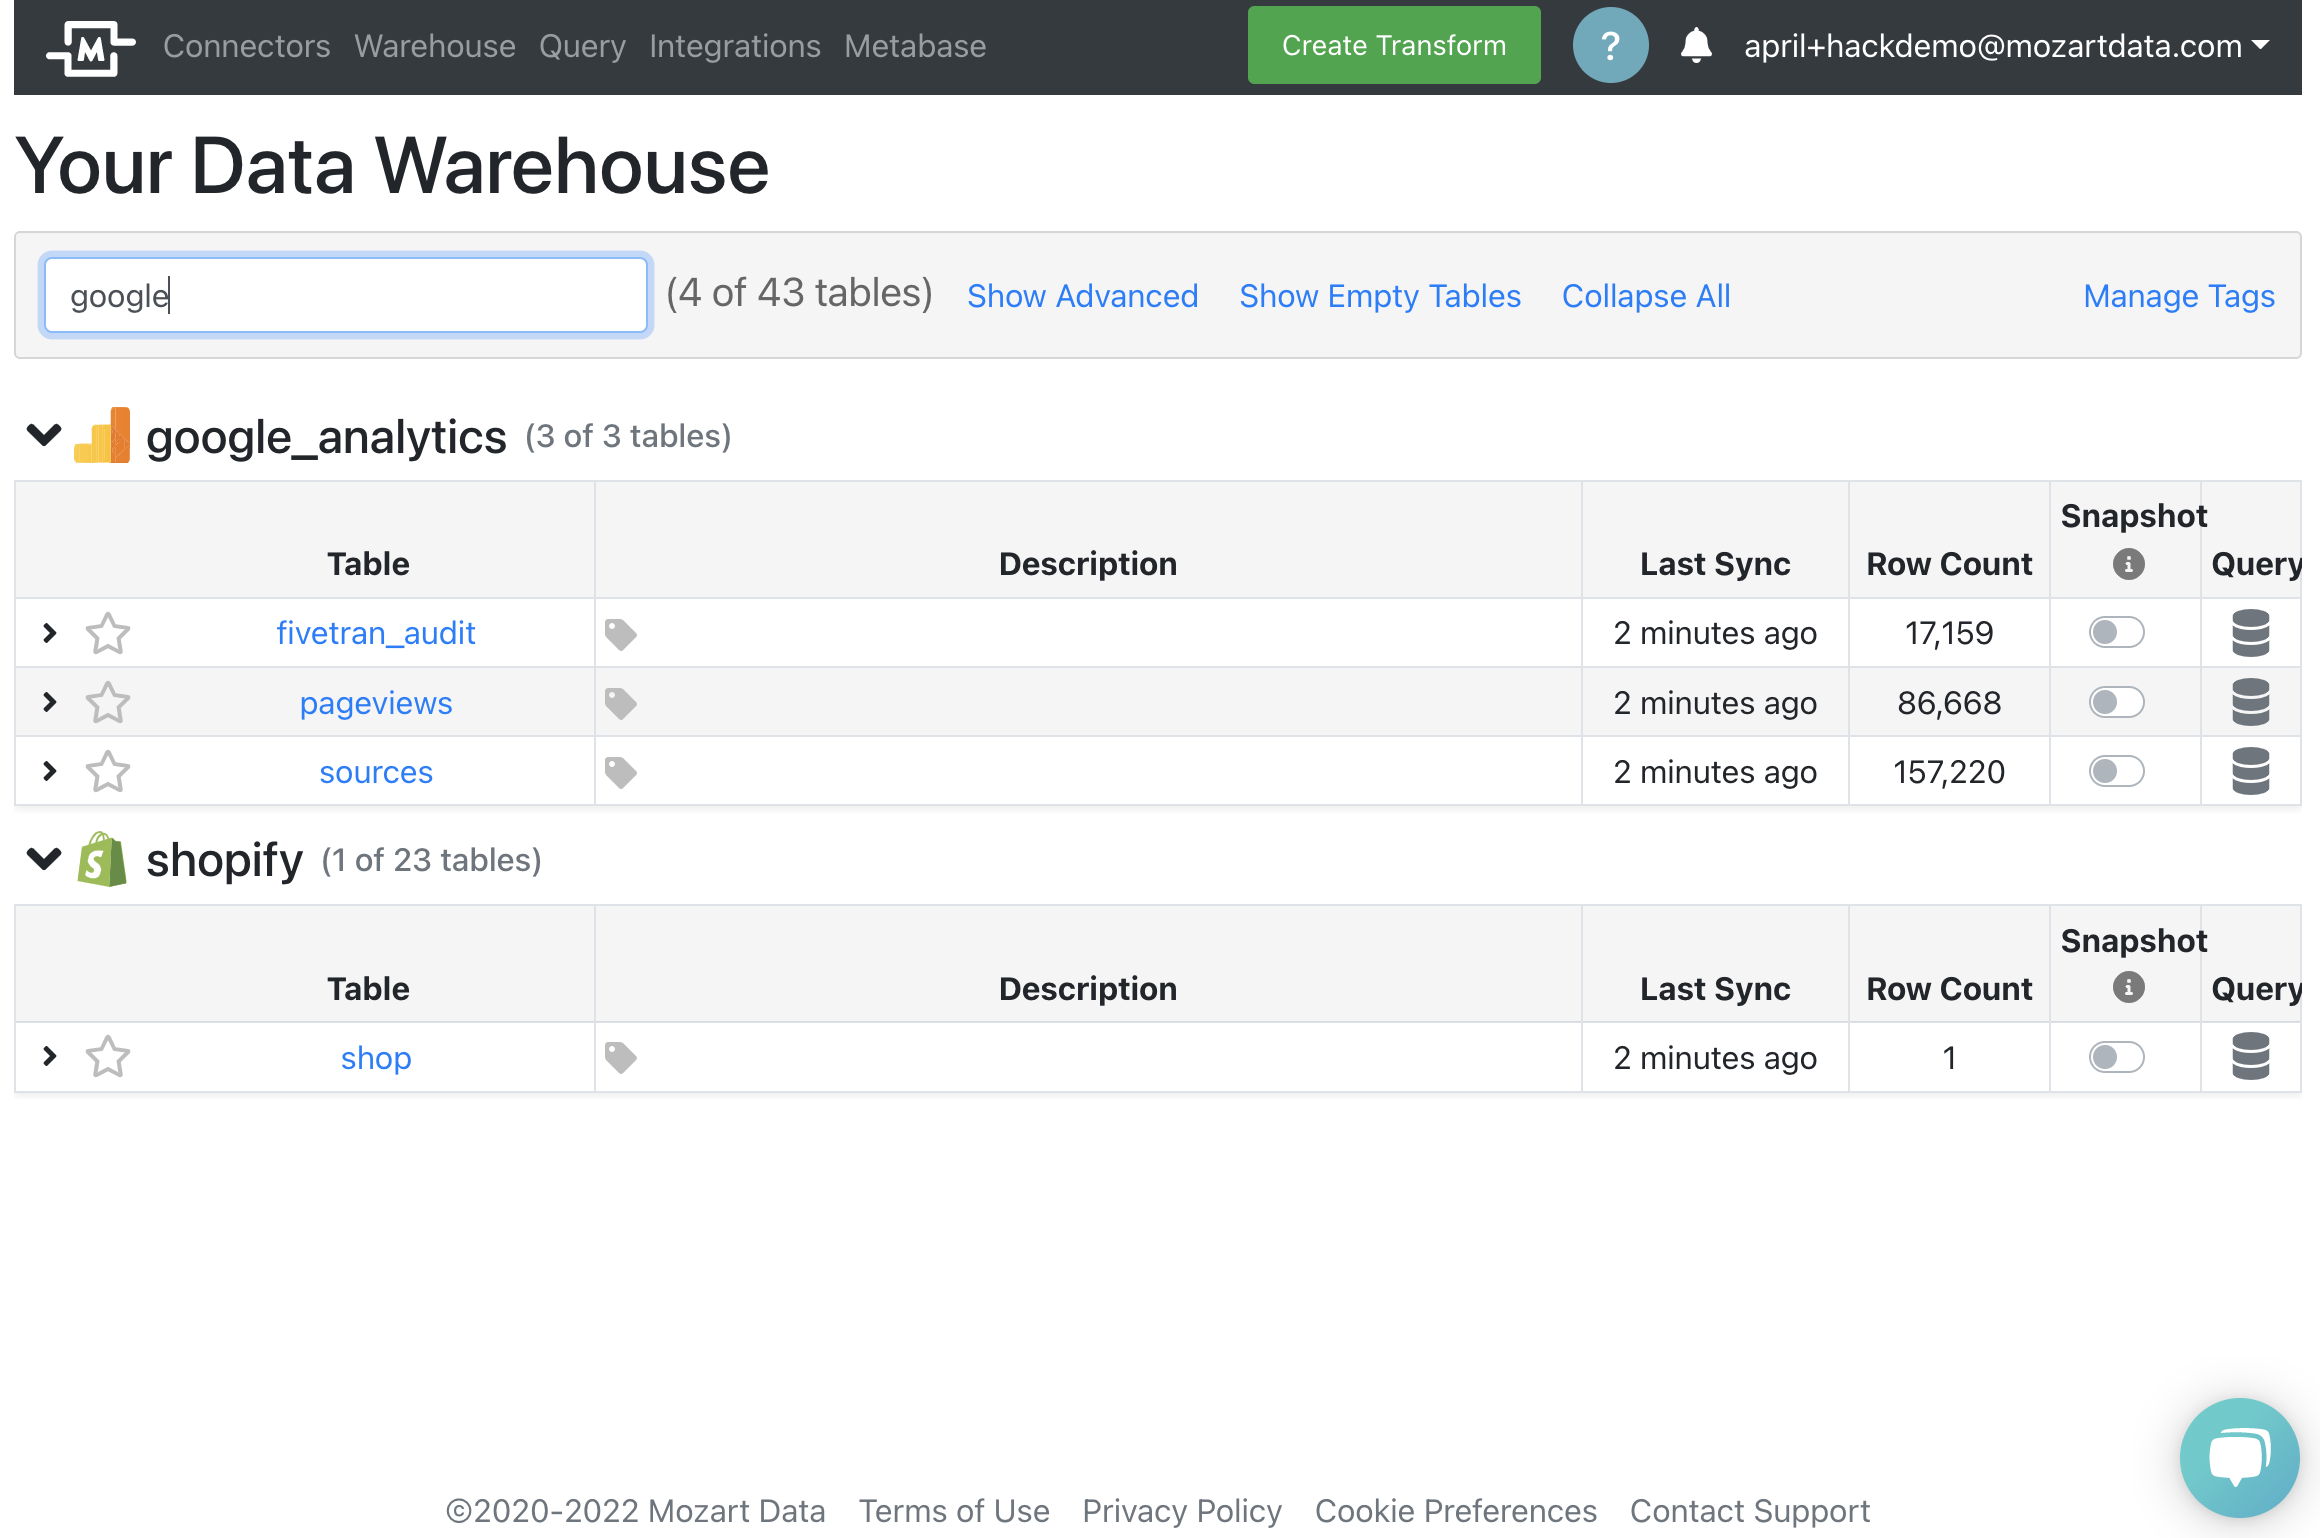Click tag icon in pageviews row

(x=621, y=703)
